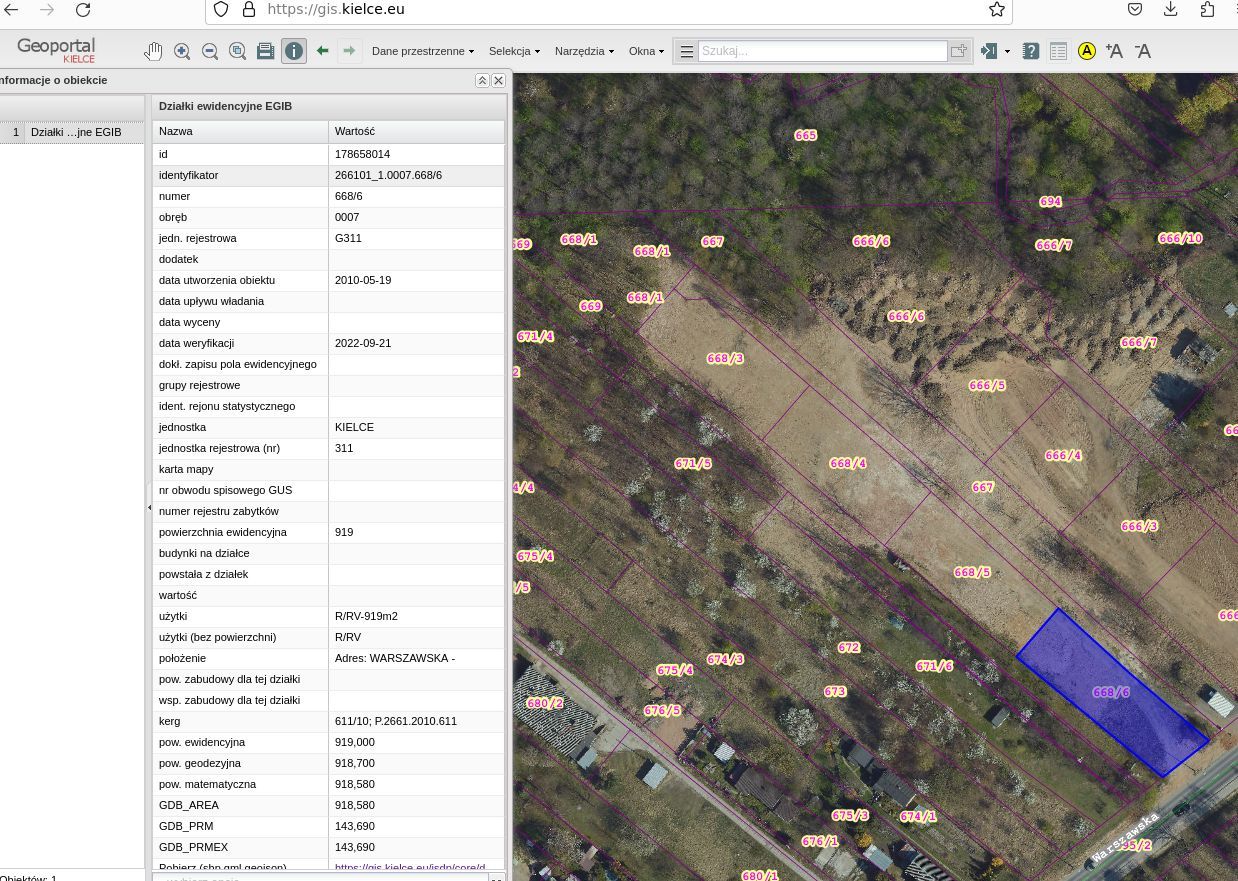Click in the Szukaj search field
1238x881 pixels.
[821, 51]
